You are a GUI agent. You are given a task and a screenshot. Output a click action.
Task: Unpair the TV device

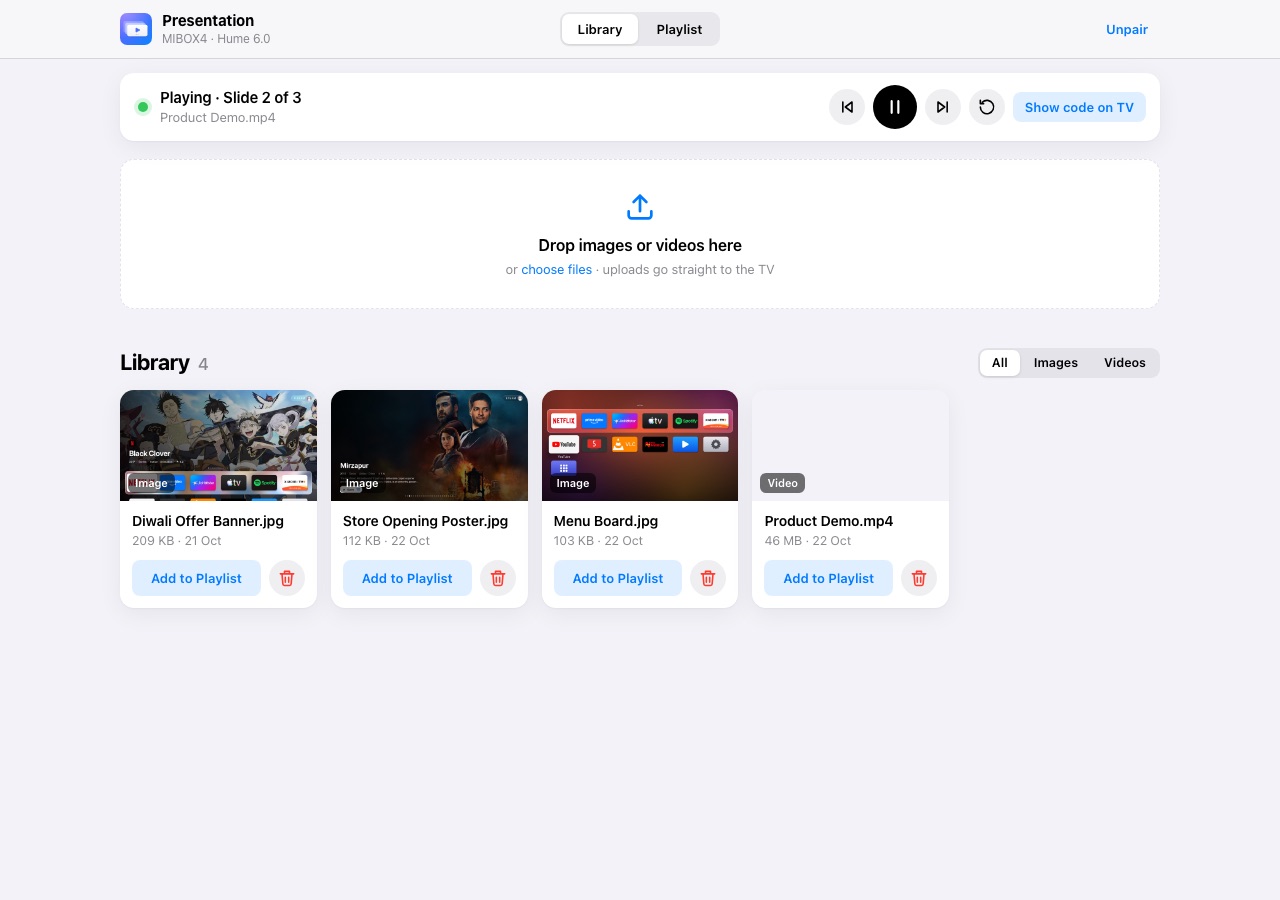[1127, 29]
